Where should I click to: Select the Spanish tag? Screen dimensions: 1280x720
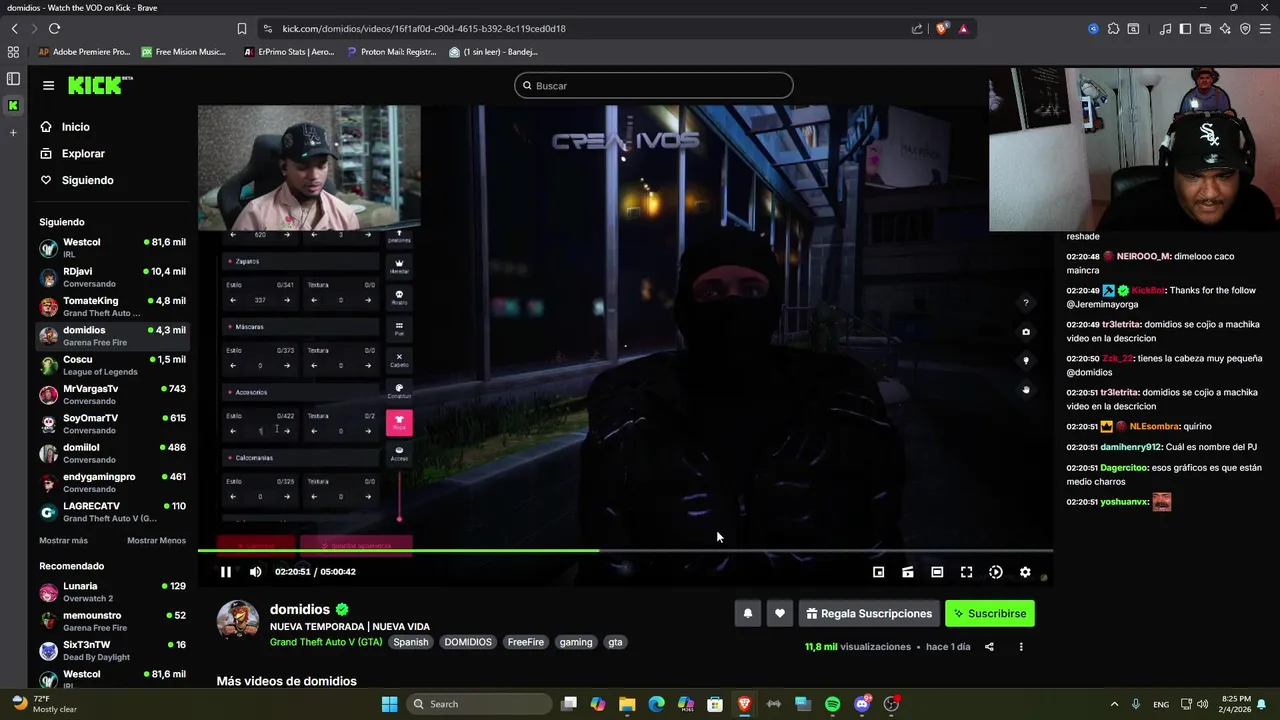(x=411, y=642)
